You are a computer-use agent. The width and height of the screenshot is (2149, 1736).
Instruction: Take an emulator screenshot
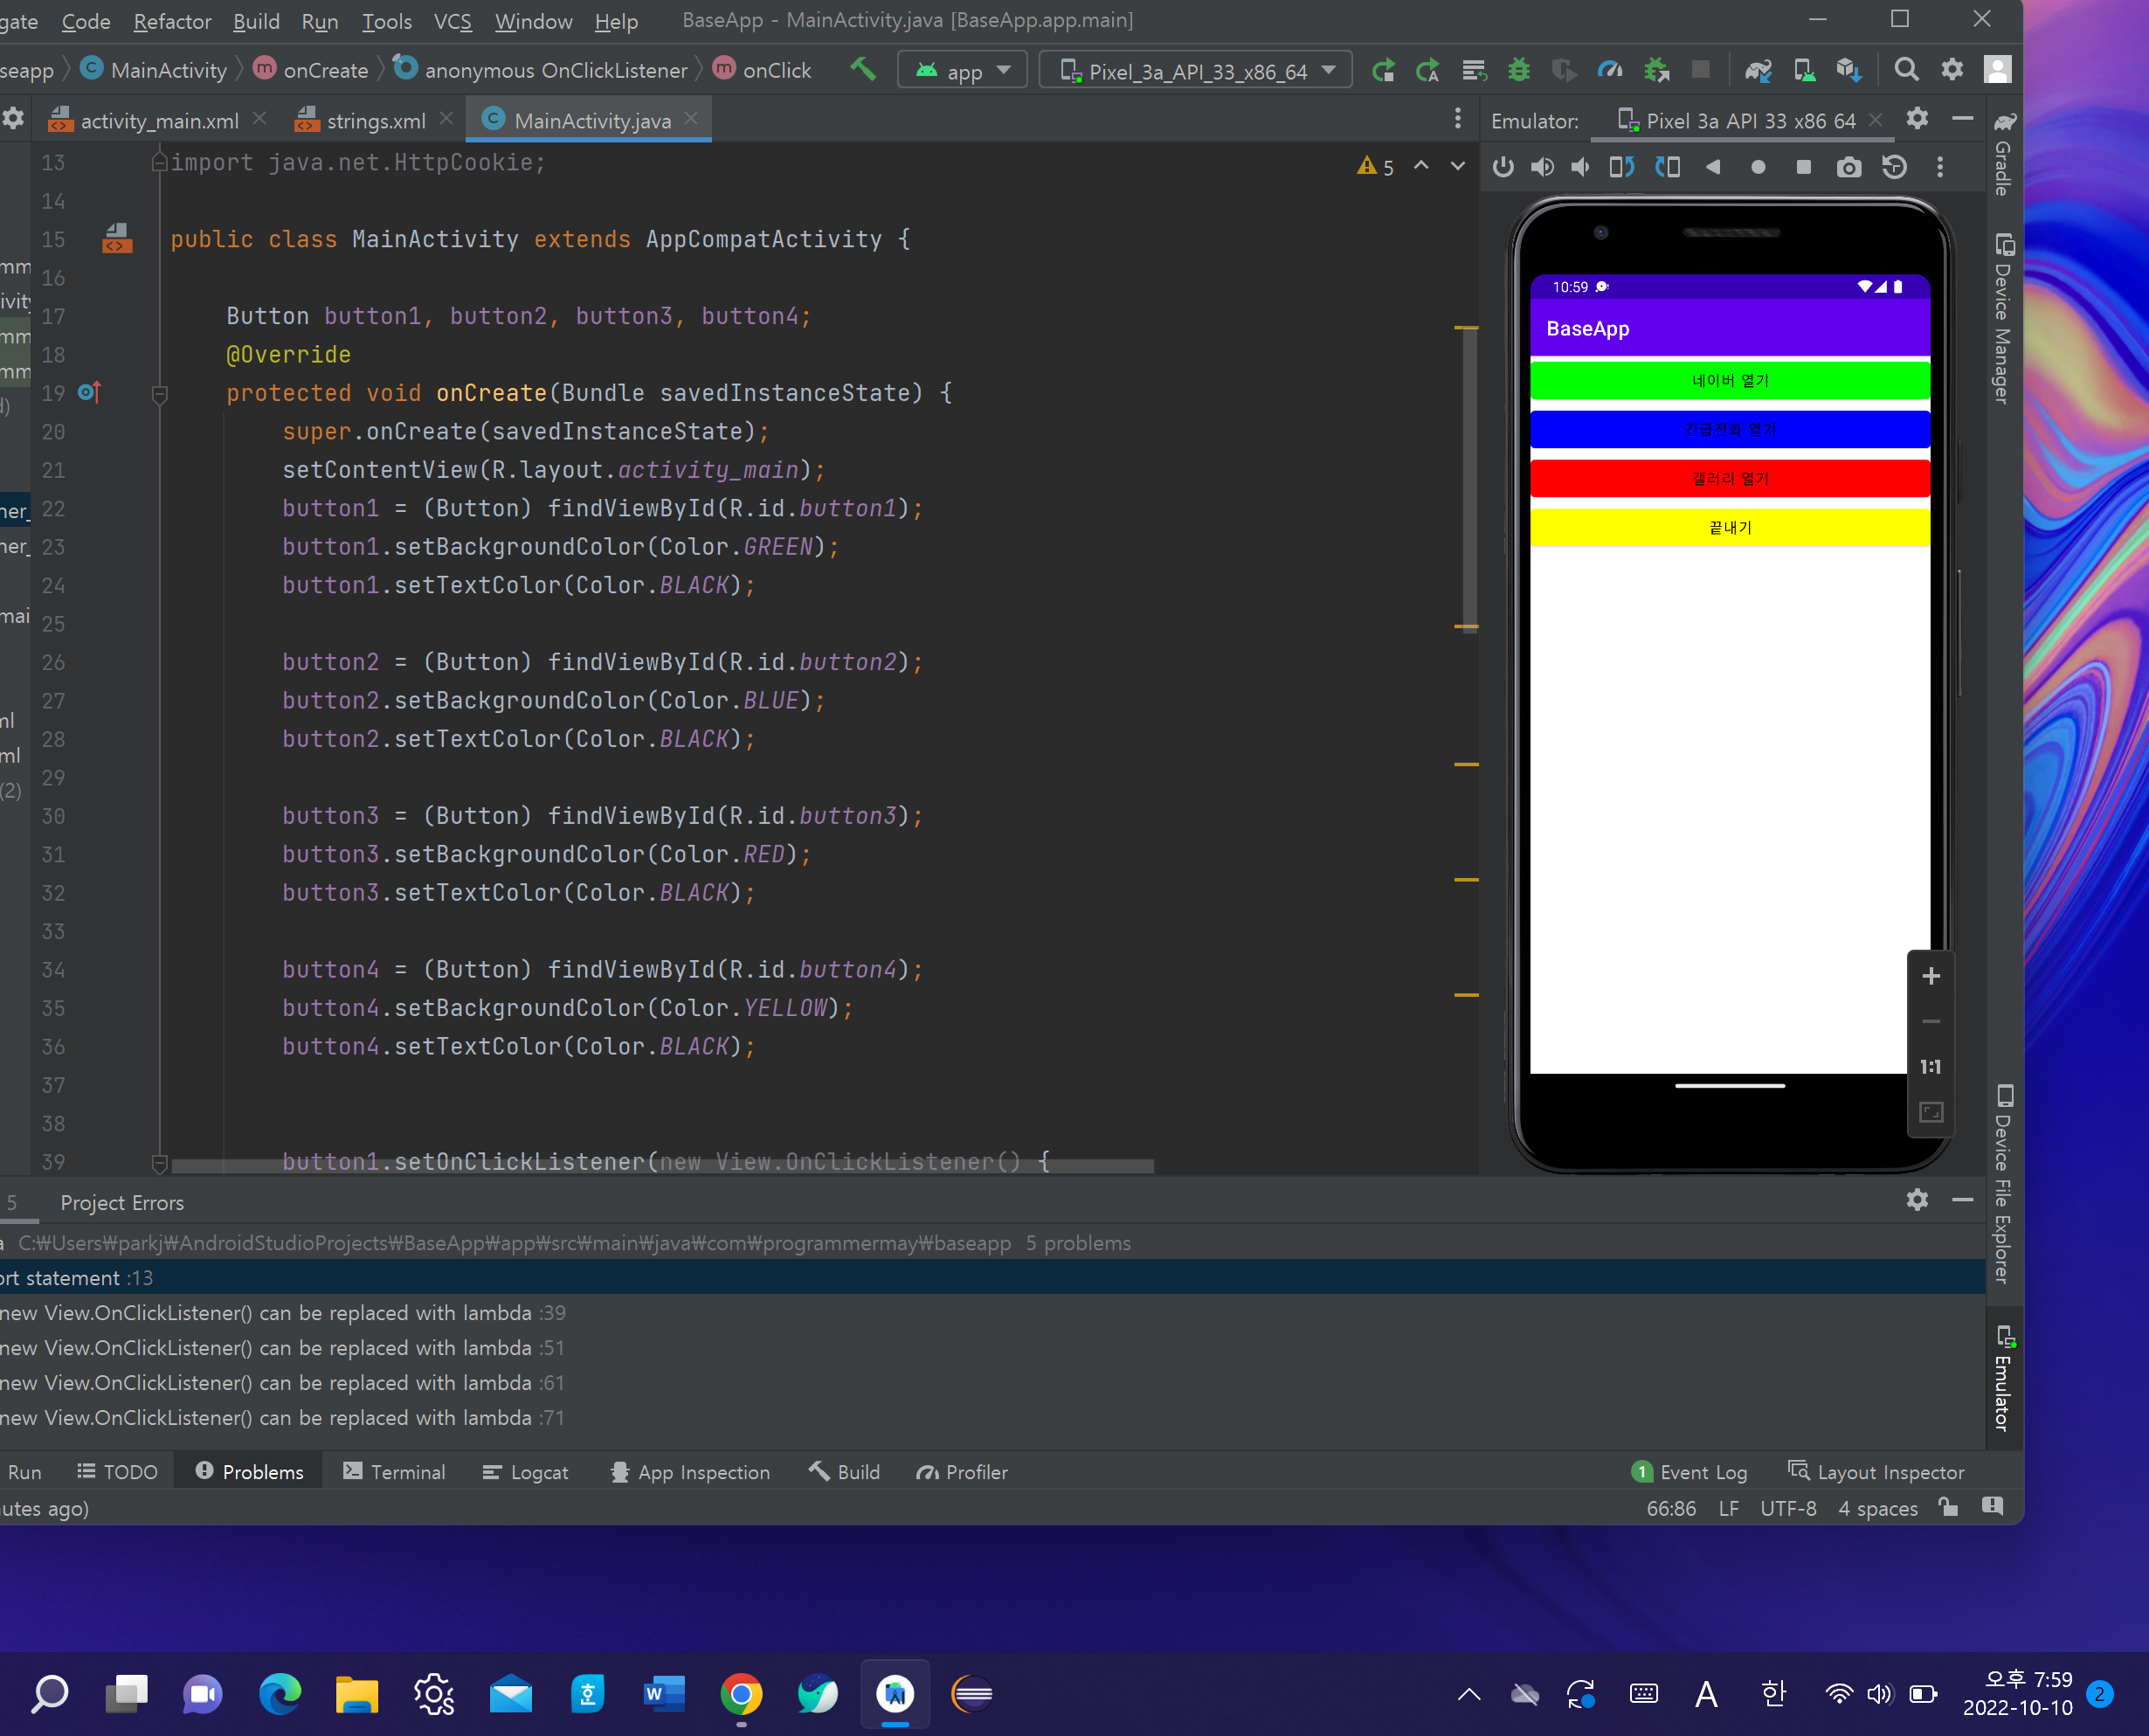click(x=1849, y=167)
